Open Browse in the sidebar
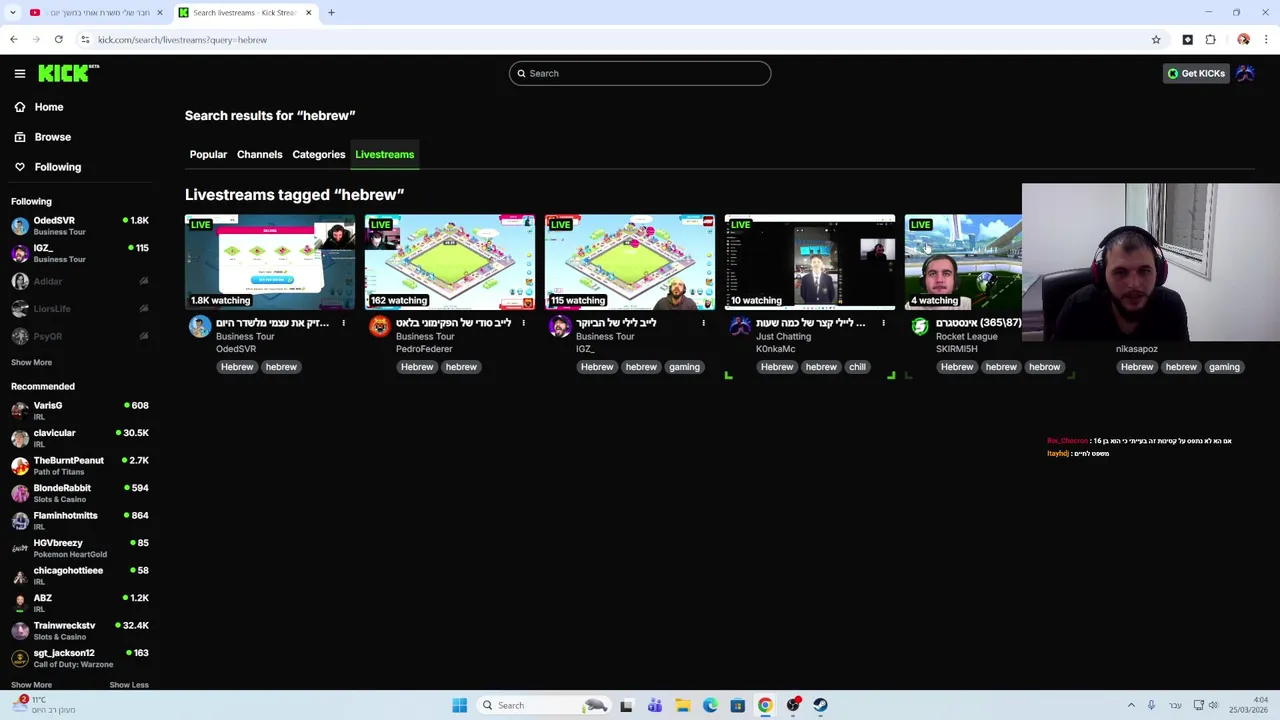 click(52, 137)
